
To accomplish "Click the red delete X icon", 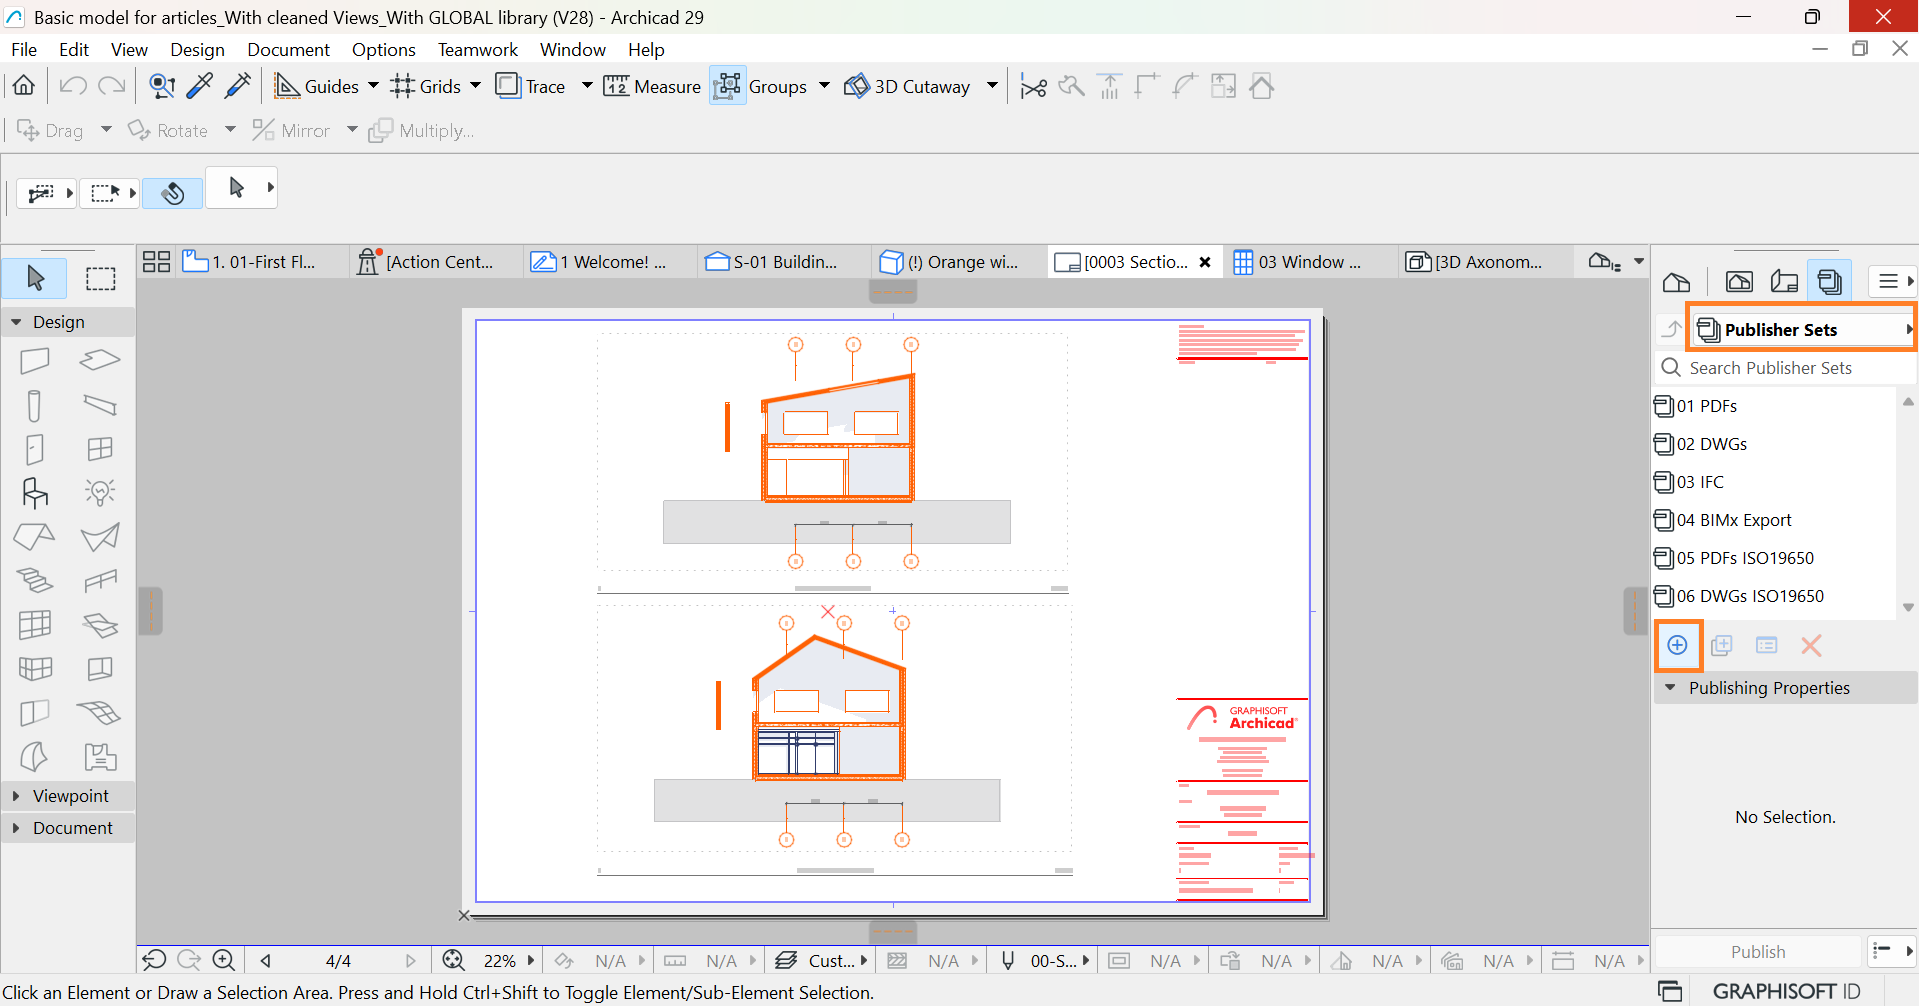I will click(x=1811, y=645).
